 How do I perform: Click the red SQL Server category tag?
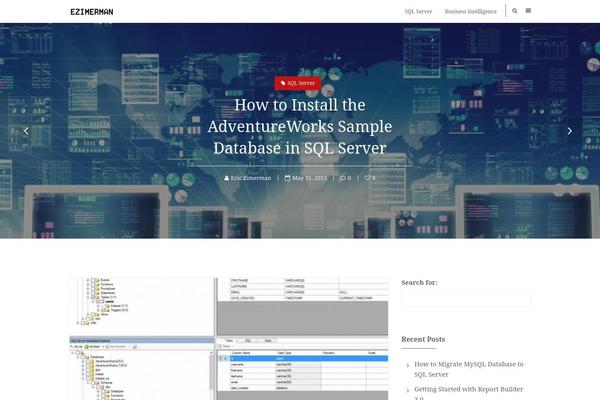(298, 83)
